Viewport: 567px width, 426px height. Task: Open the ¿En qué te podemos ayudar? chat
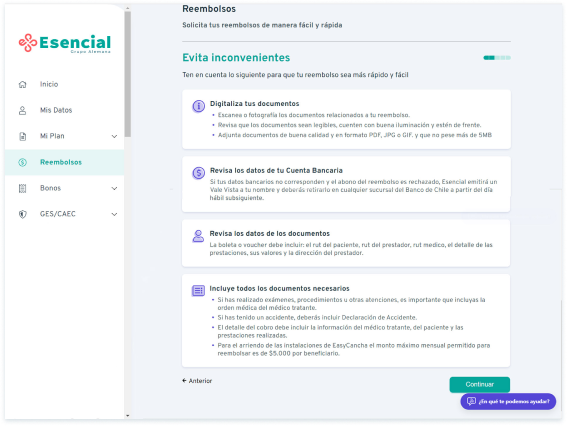point(508,401)
